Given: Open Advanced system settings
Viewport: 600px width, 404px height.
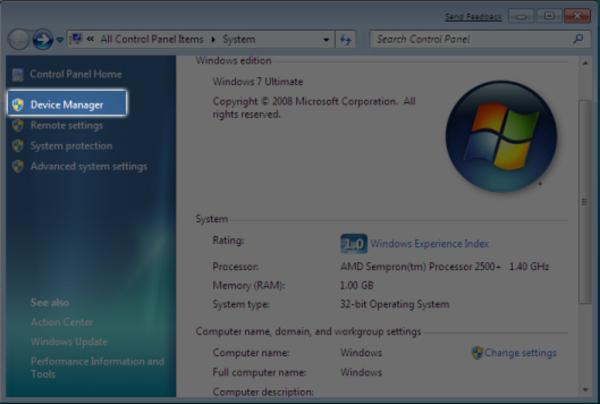Looking at the screenshot, I should 88,167.
